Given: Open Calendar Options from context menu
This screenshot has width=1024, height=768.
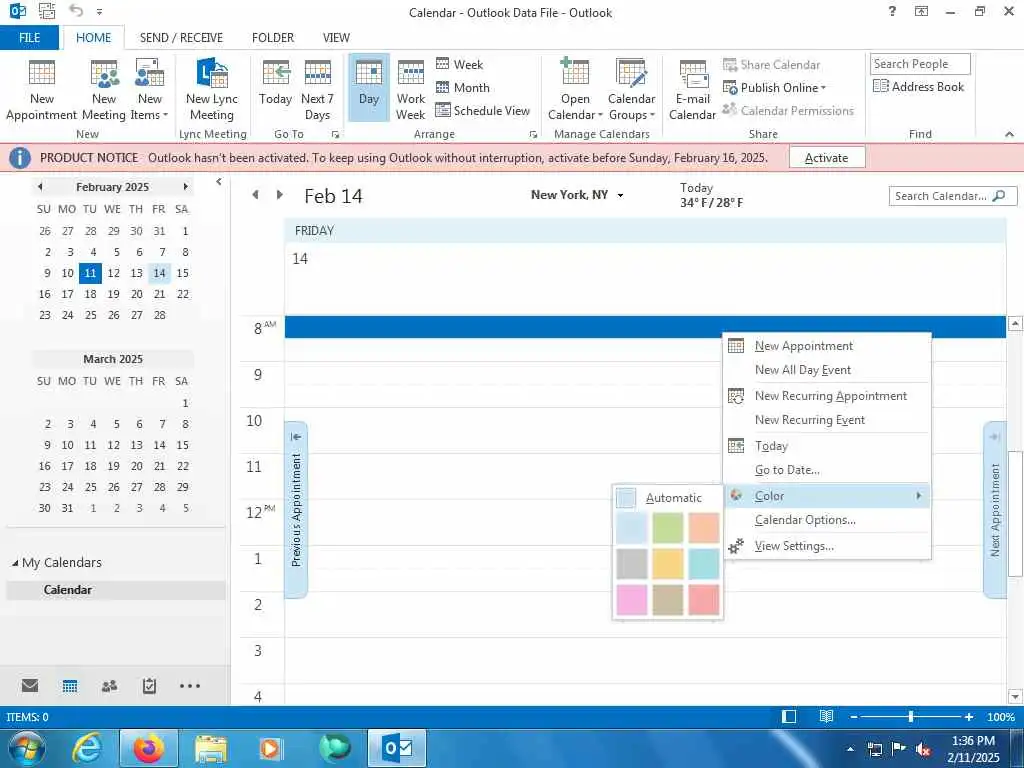Looking at the screenshot, I should (827, 520).
